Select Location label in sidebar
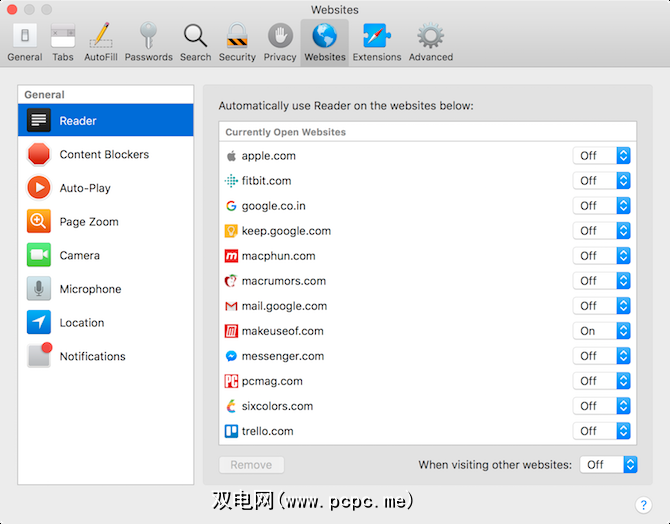Screen dimensions: 670x524 [x=82, y=323]
